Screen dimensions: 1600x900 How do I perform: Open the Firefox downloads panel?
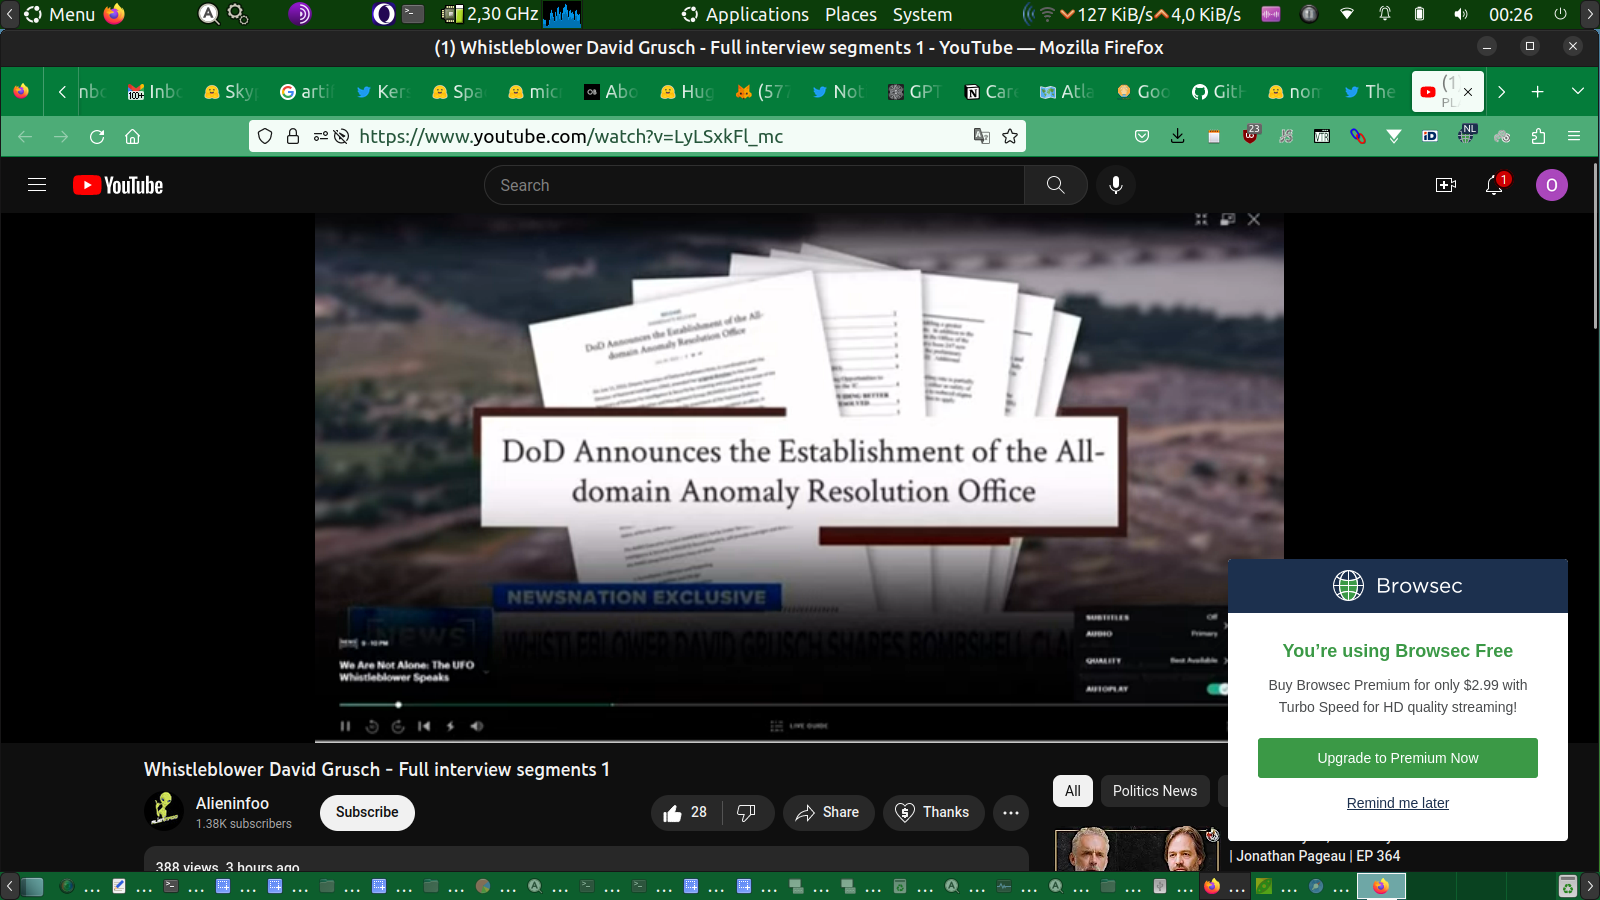pos(1177,137)
